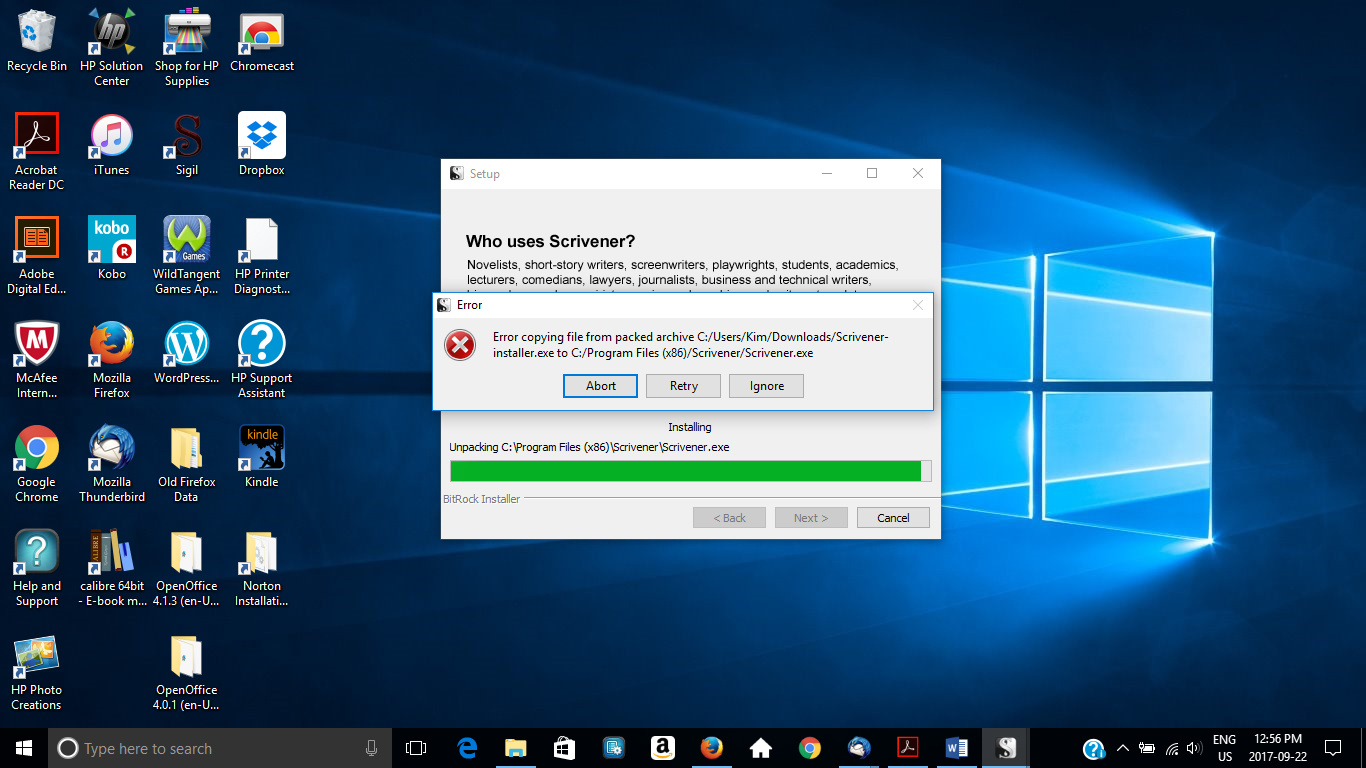This screenshot has height=768, width=1366.
Task: Open Chrome from the taskbar
Action: point(810,748)
